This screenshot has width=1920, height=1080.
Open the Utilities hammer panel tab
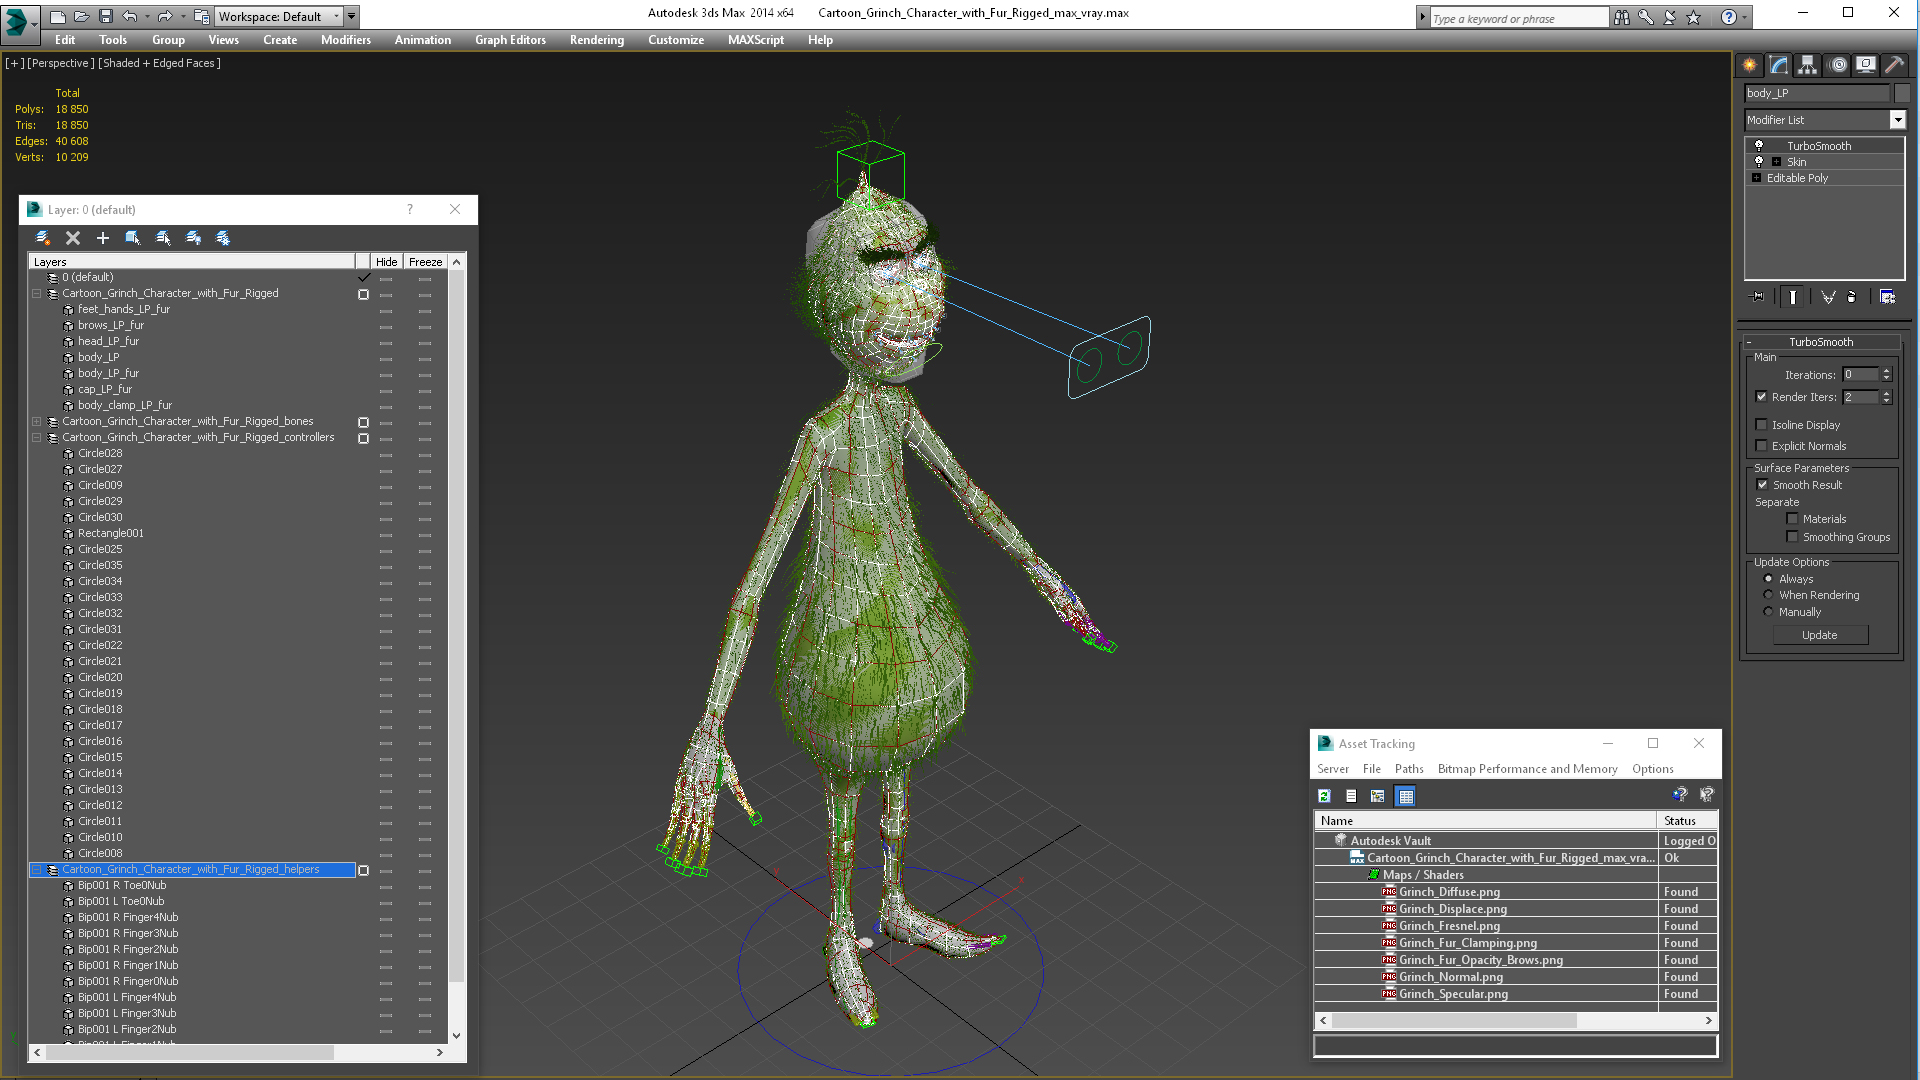1894,65
